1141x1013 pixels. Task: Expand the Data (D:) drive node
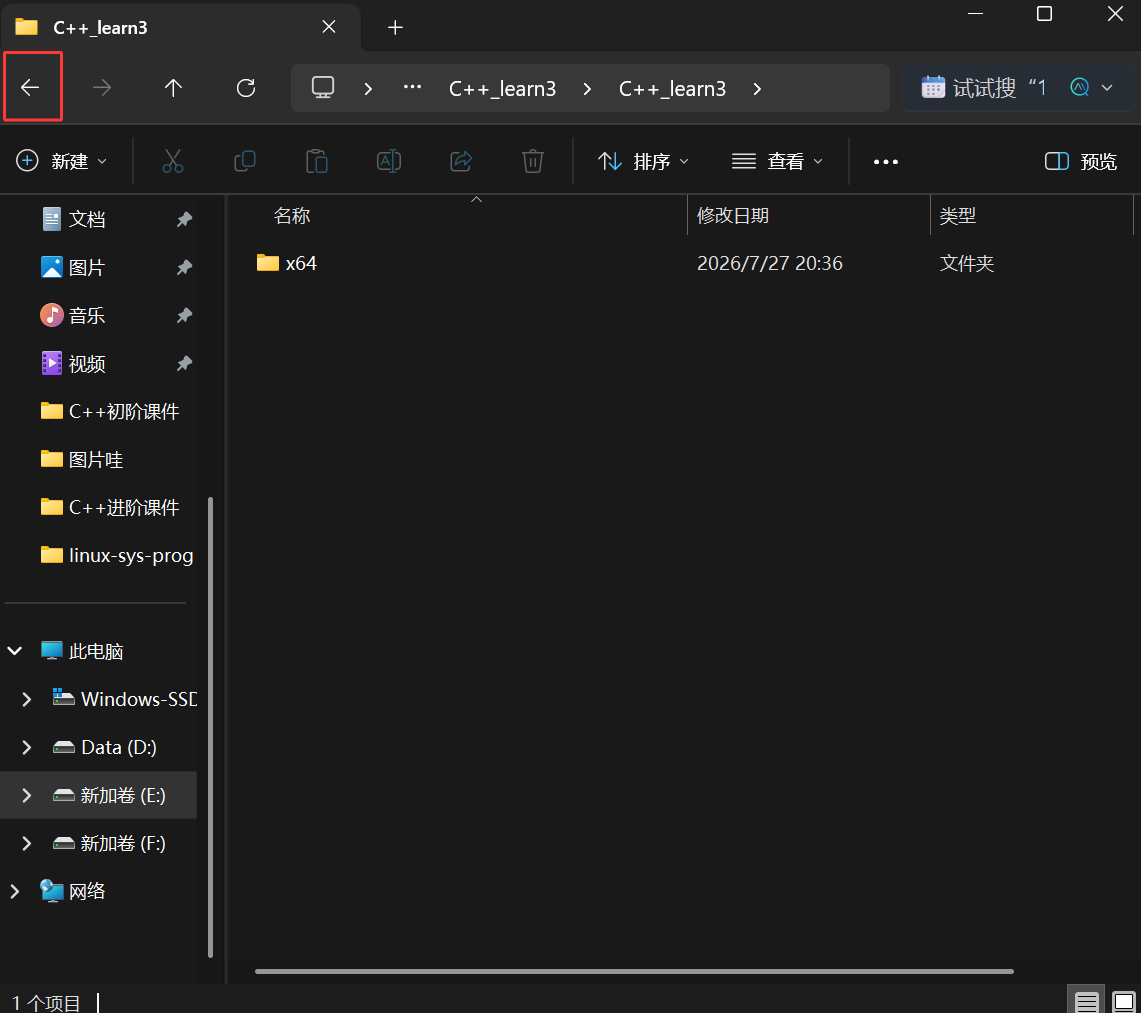click(27, 747)
